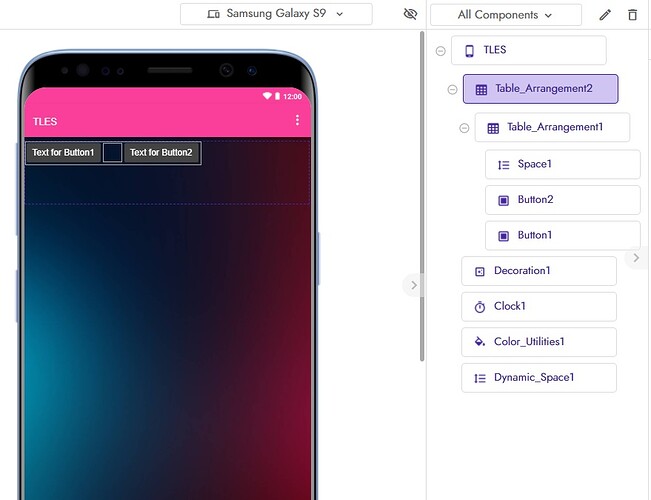Collapse the TLES screen tree node
This screenshot has width=651, height=500.
click(x=441, y=51)
